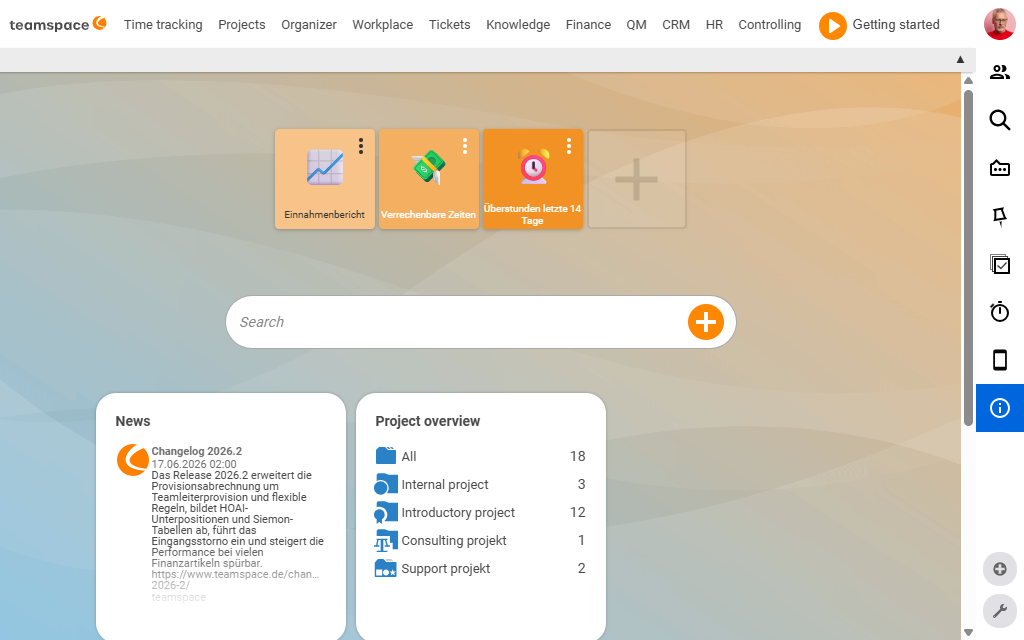Open the info icon highlighted in blue
1024x640 pixels.
coord(999,408)
